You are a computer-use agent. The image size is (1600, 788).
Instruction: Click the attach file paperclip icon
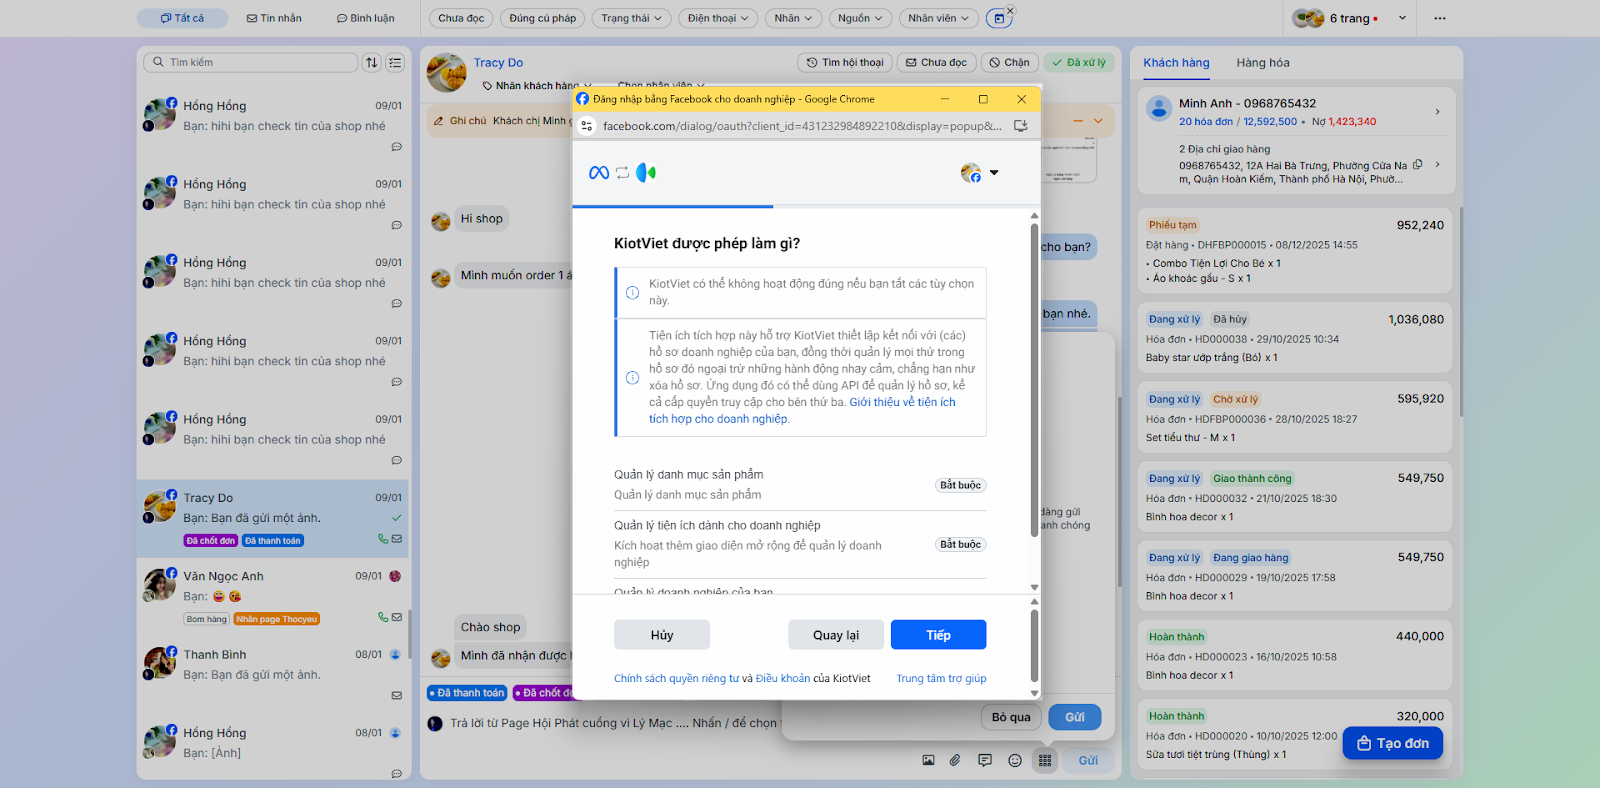pyautogui.click(x=955, y=760)
